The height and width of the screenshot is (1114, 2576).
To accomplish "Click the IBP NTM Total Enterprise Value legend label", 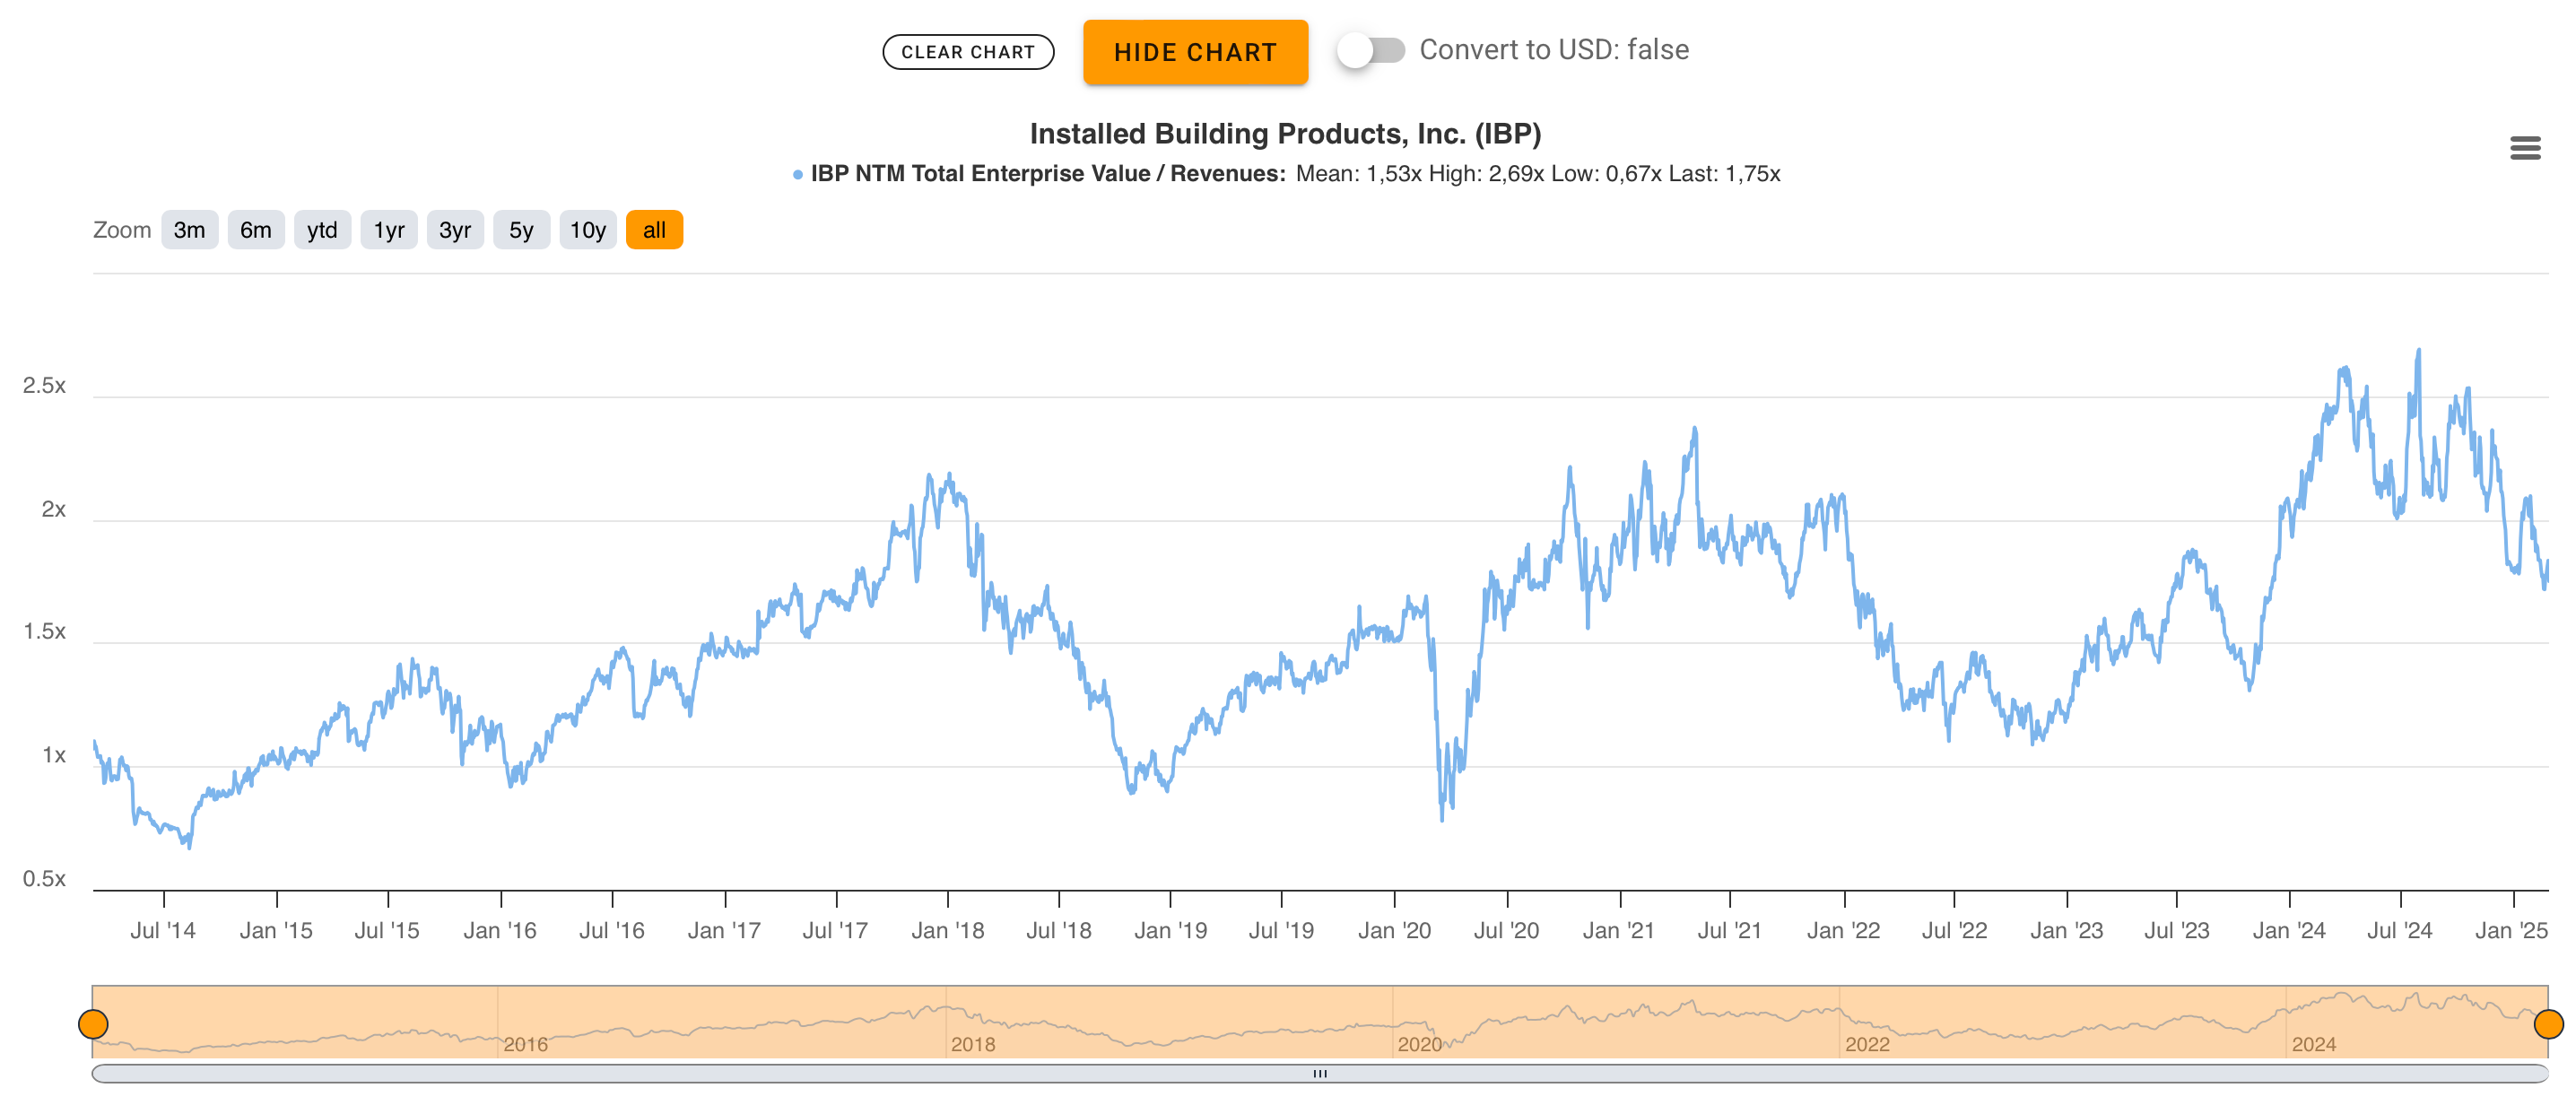I will (x=1046, y=174).
